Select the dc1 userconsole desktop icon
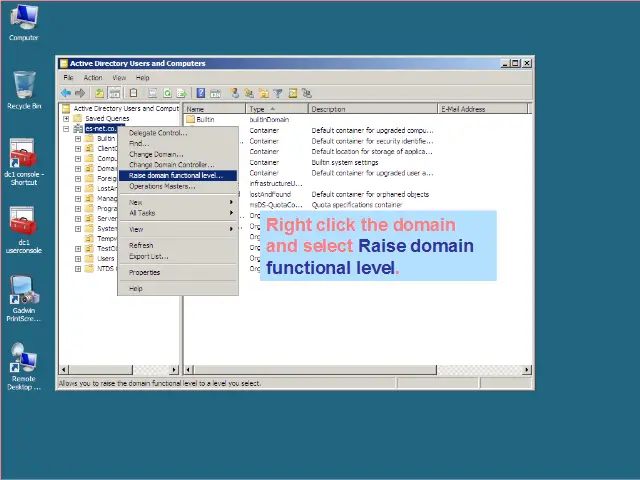 click(24, 230)
